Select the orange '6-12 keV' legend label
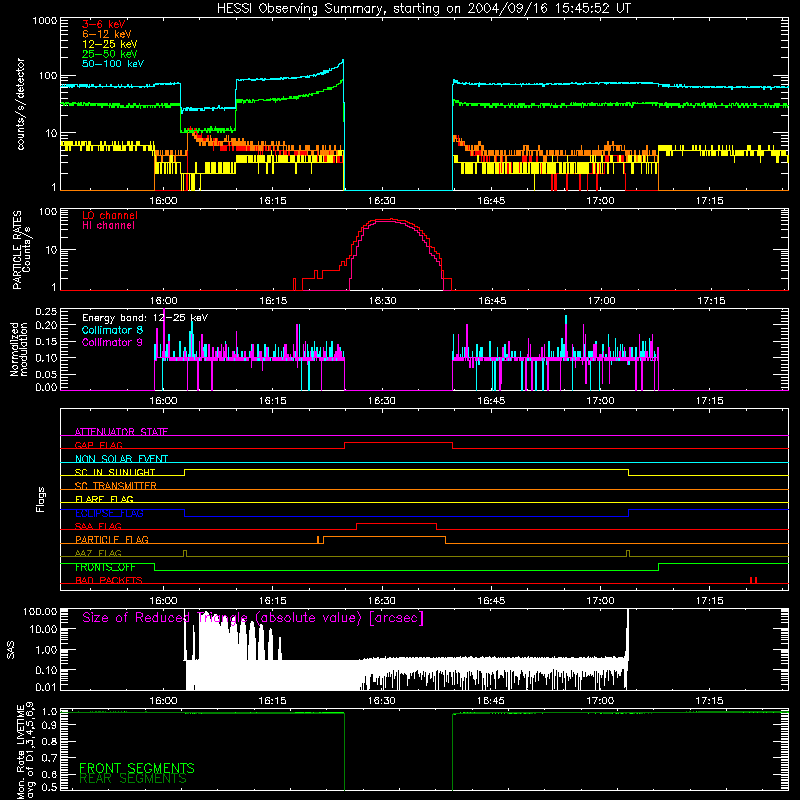The image size is (800, 800). 106,34
